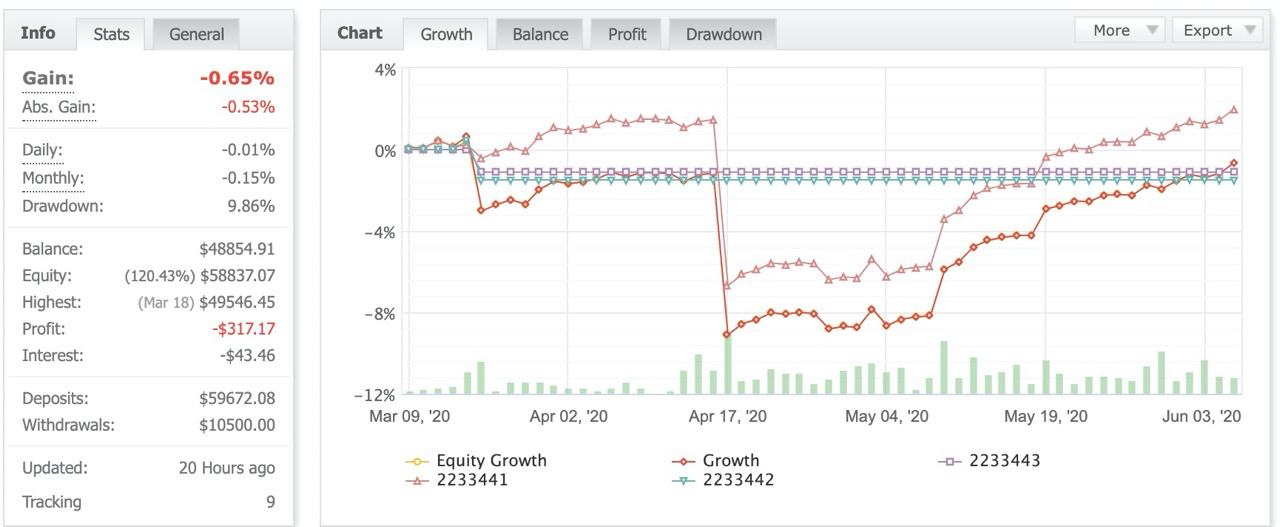Toggle the 2233442 legend series
Viewport: 1280px width, 527px height.
pos(723,480)
